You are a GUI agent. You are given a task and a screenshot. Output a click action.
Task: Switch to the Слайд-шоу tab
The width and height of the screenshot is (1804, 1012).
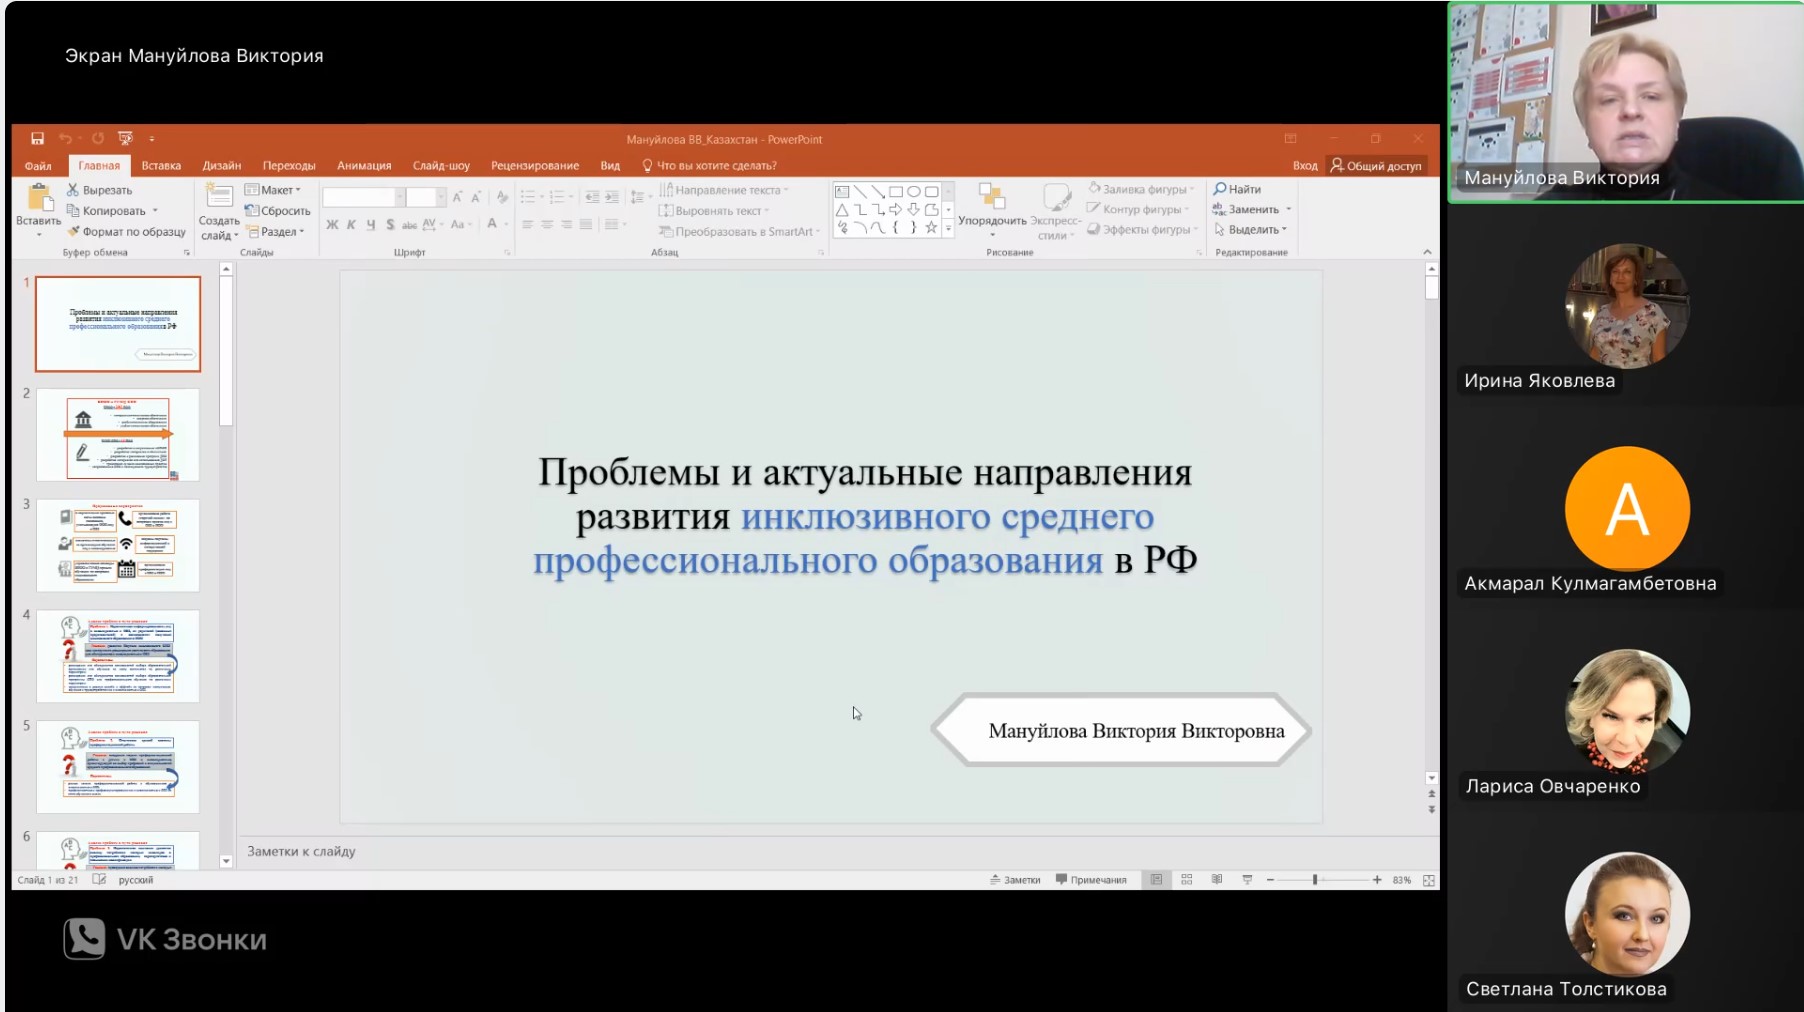click(441, 166)
